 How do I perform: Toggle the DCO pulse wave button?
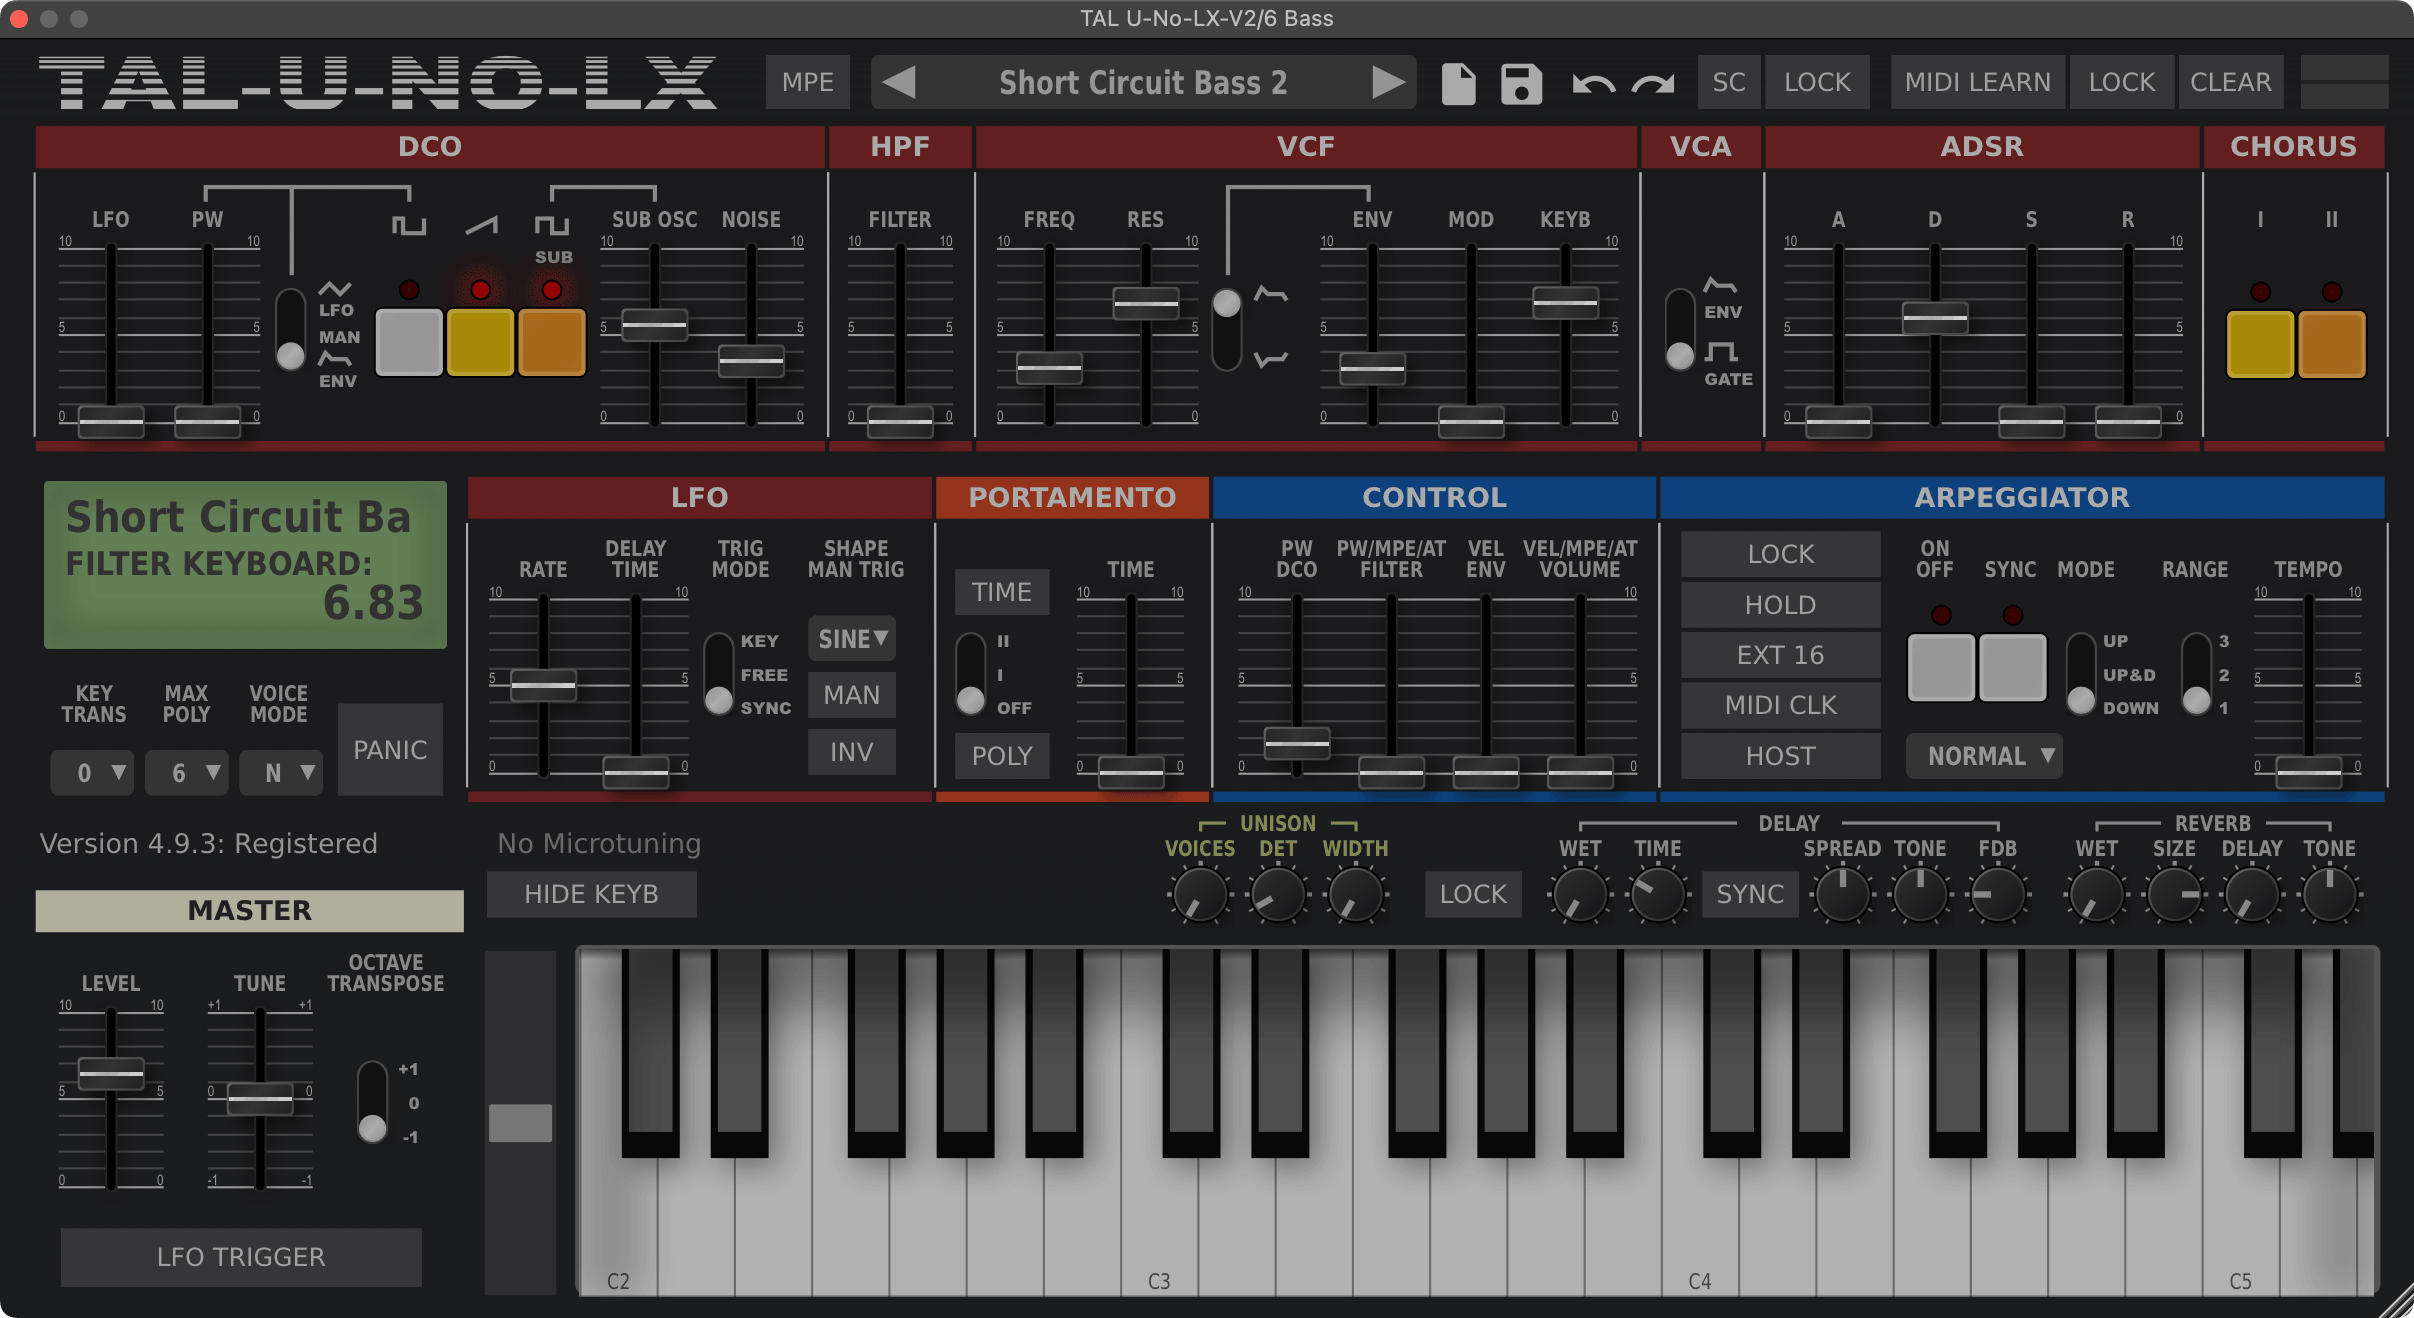[x=409, y=342]
